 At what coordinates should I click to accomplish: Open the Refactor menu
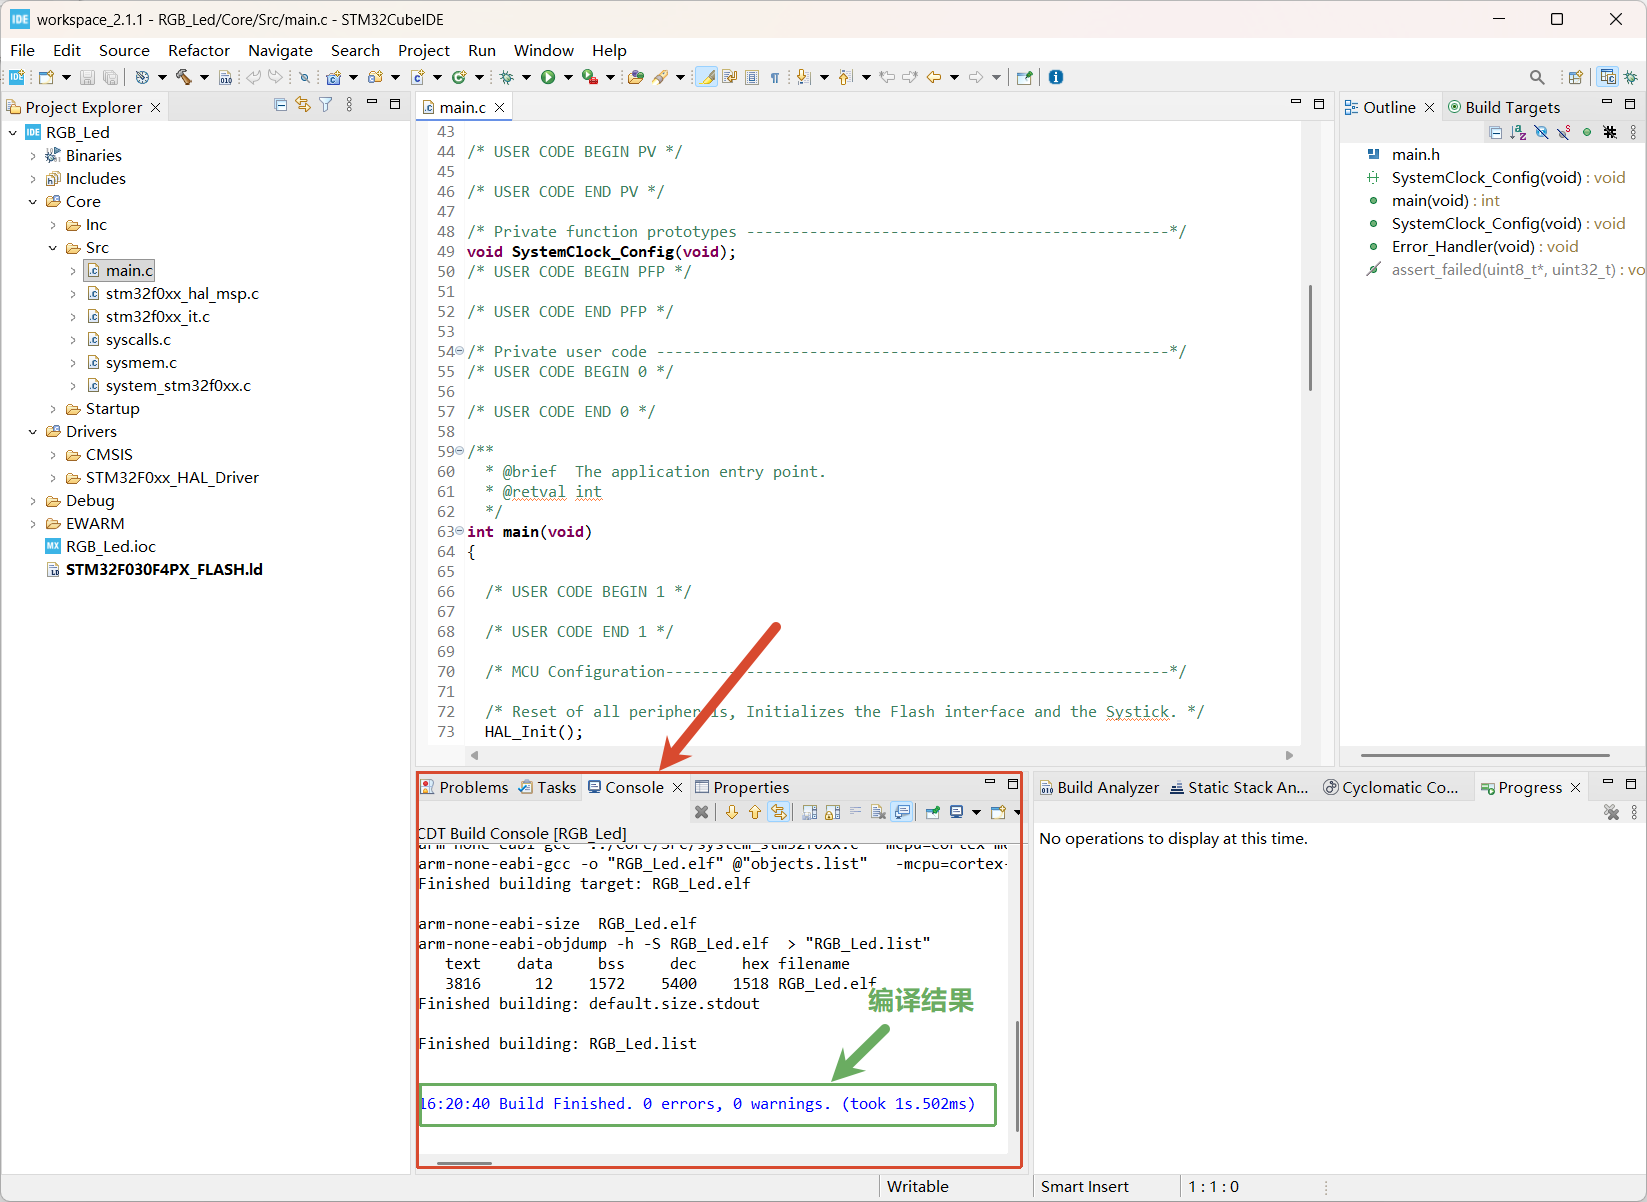pyautogui.click(x=199, y=50)
